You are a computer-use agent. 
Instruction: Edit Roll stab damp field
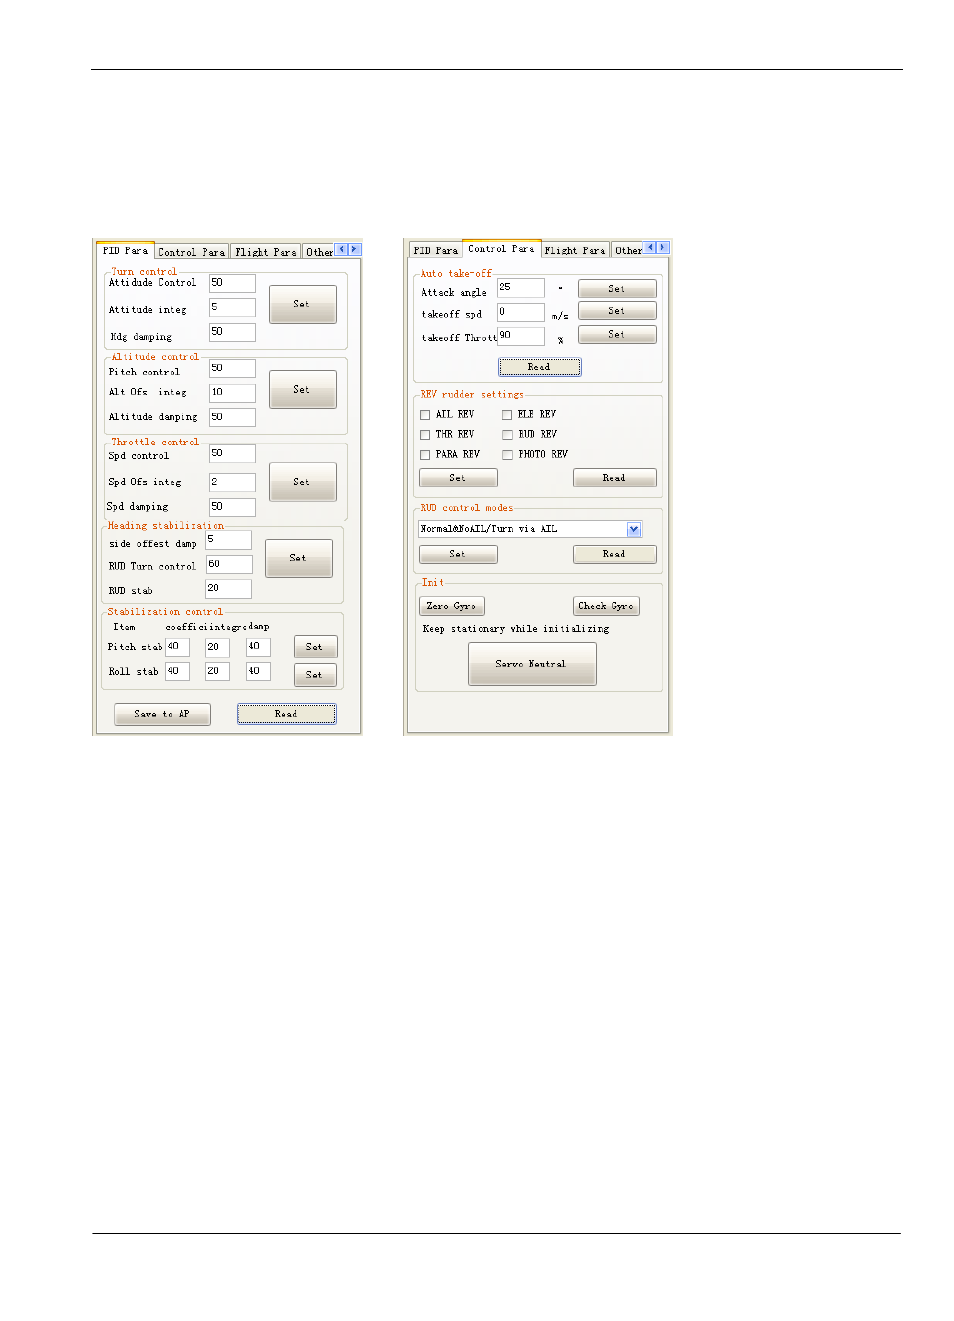258,672
